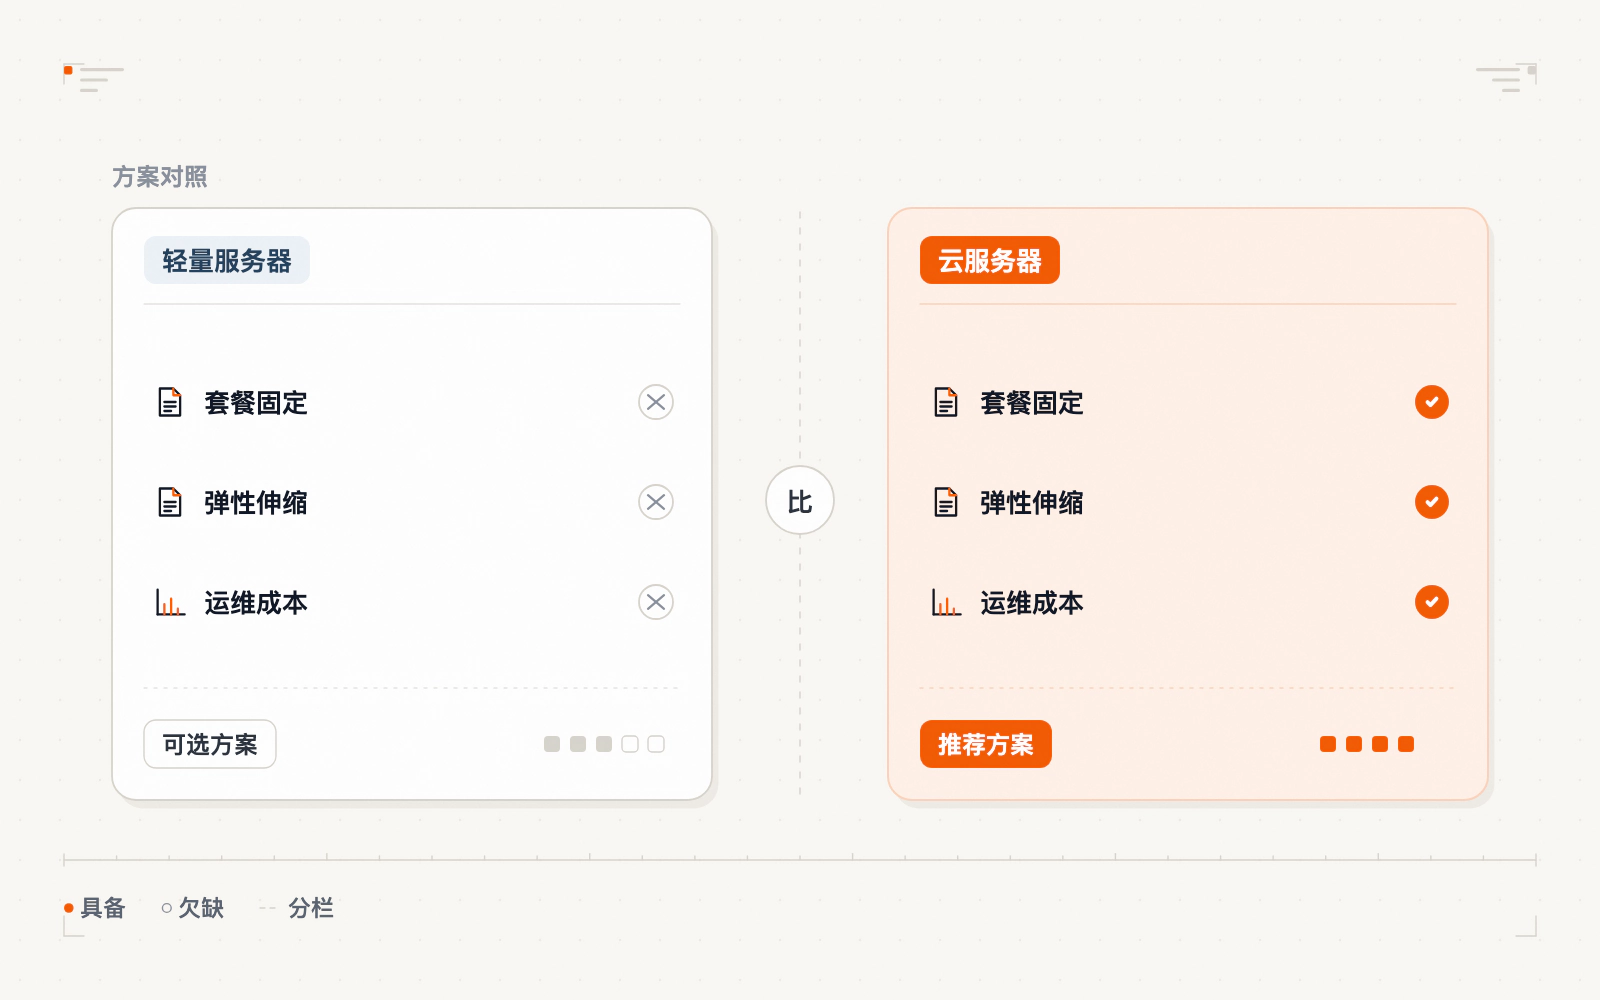The image size is (1600, 1000).
Task: Click the X mark for 弹性伸缩 in 轻量服务器
Action: (656, 502)
